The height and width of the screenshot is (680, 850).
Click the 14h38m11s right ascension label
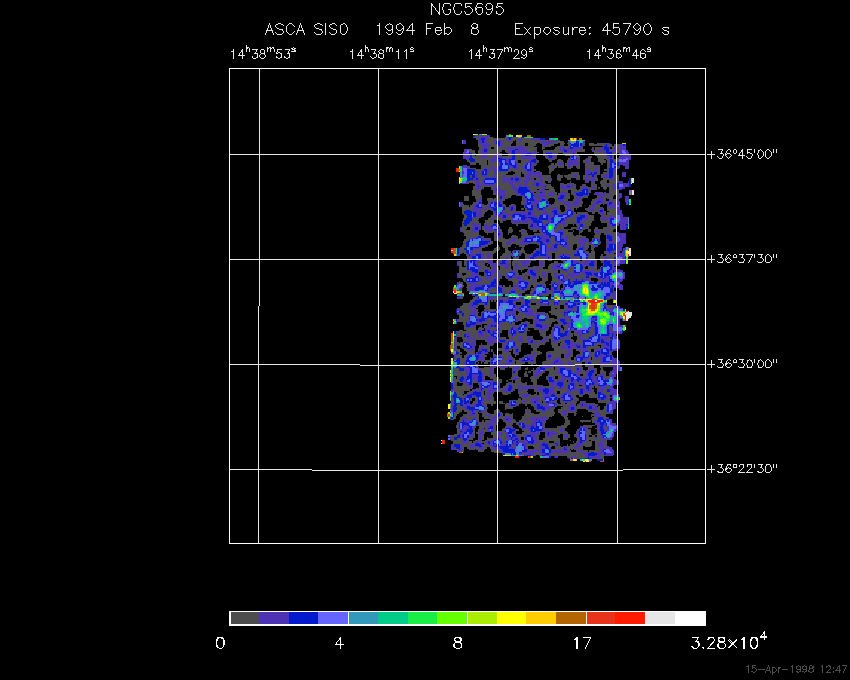click(381, 55)
